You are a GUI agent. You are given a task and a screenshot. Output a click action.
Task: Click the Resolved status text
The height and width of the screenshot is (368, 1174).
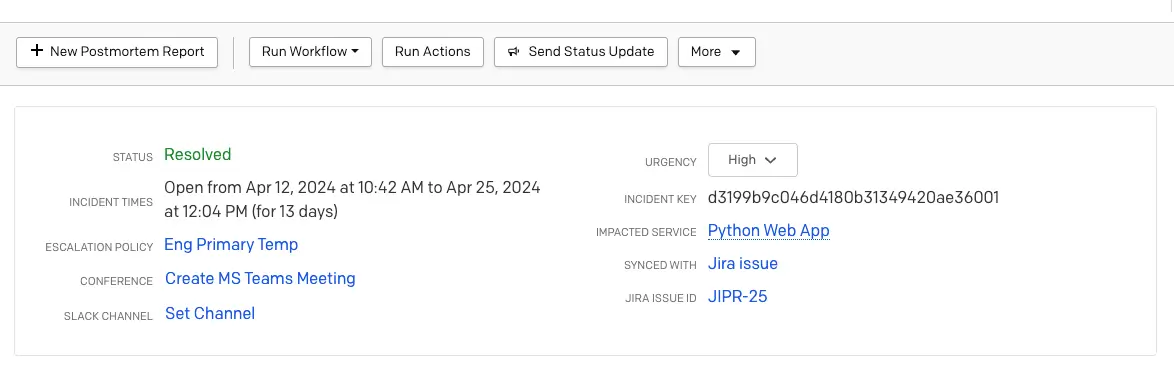pyautogui.click(x=198, y=154)
